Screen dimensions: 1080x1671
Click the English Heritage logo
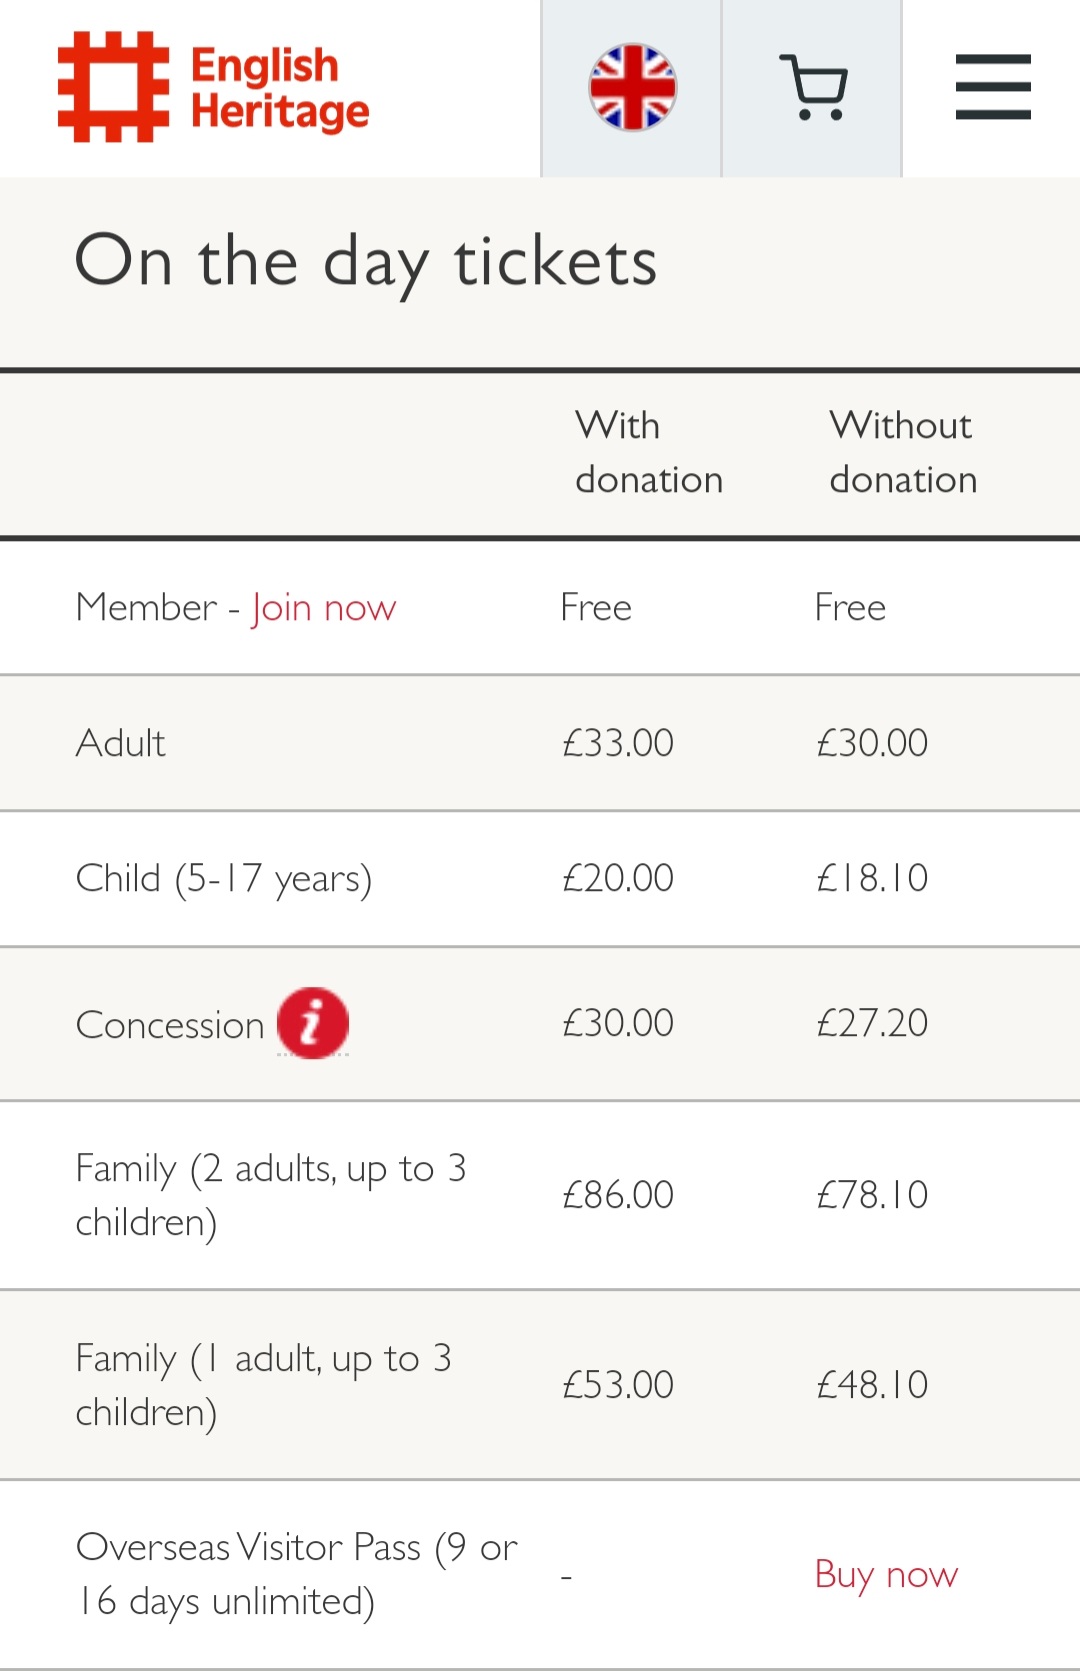(113, 87)
